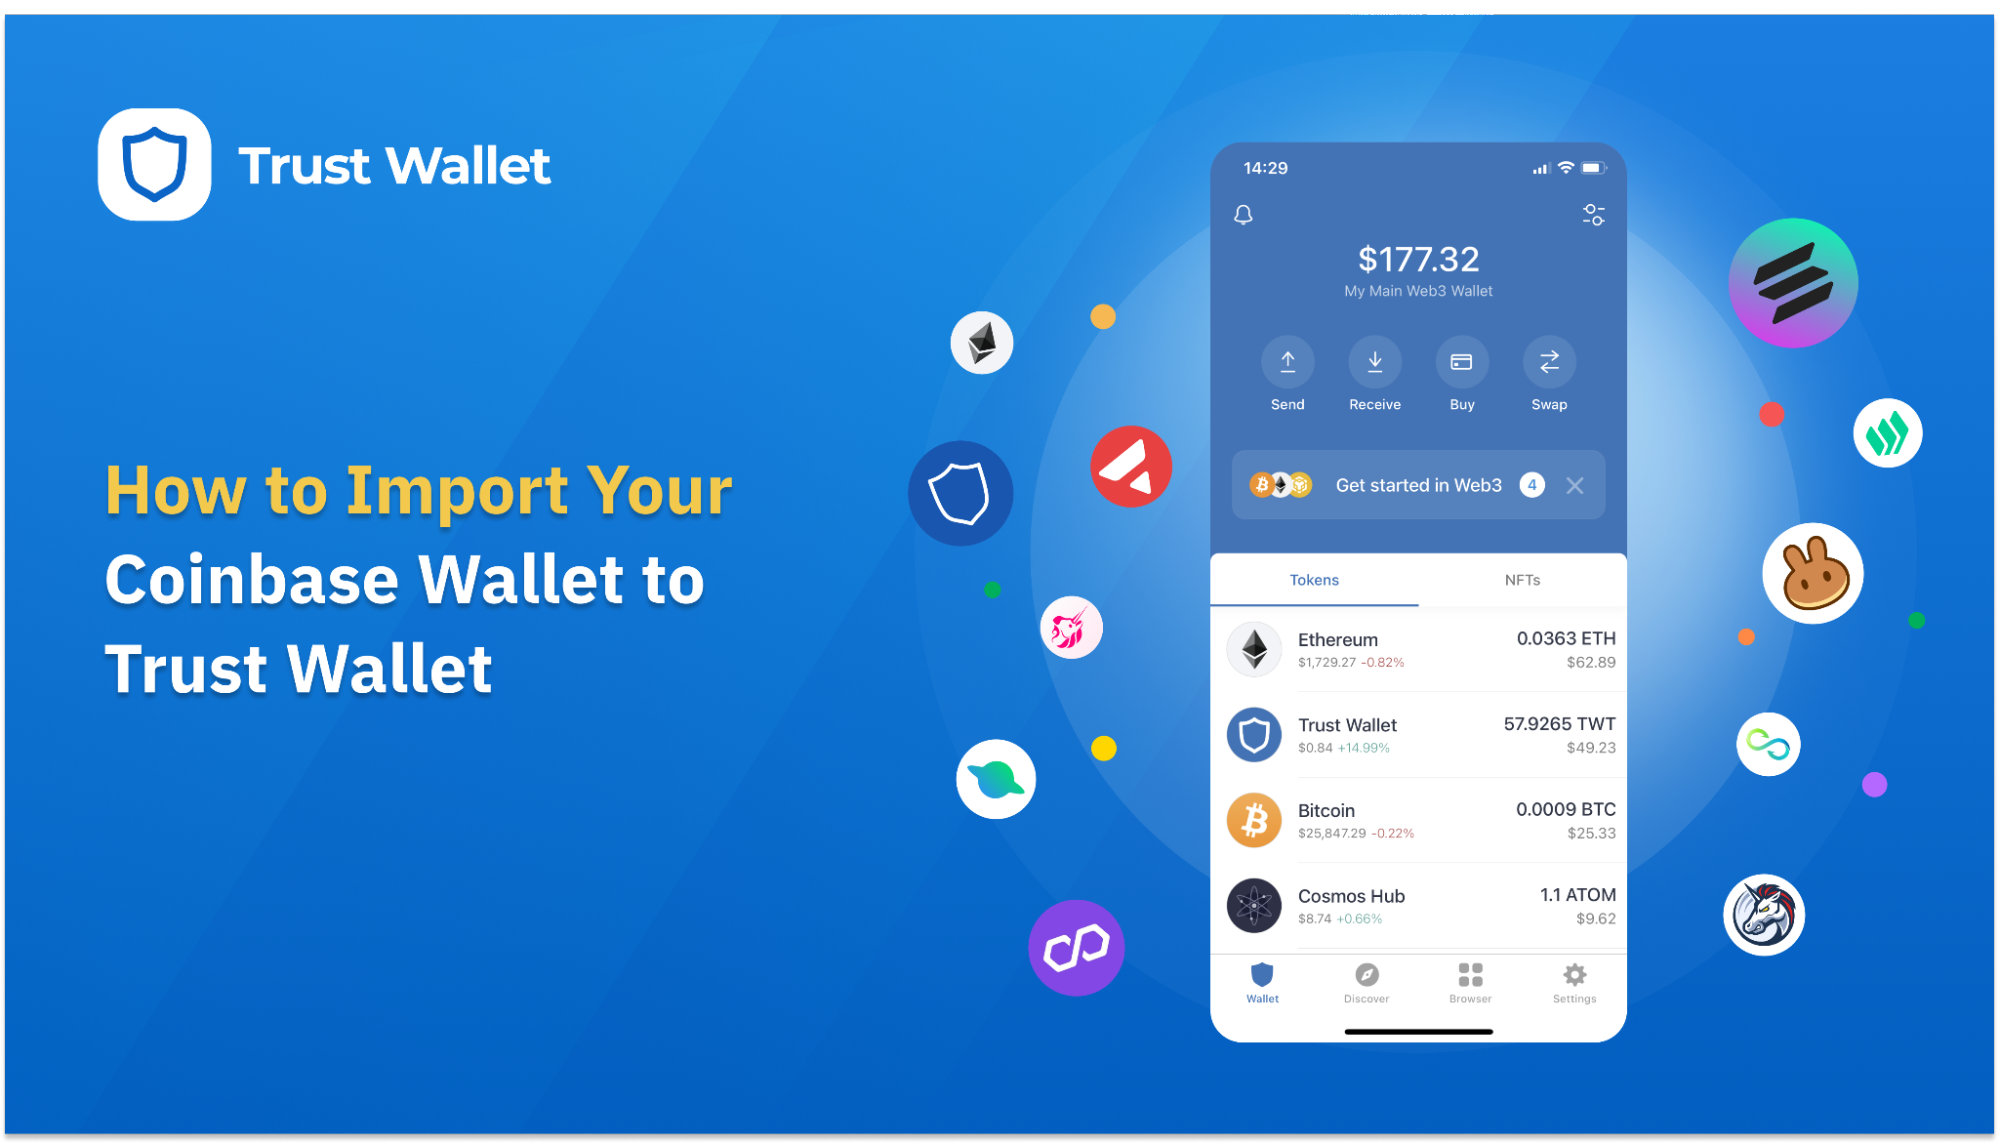Select the Tokens tab
The width and height of the screenshot is (1999, 1143).
tap(1314, 580)
